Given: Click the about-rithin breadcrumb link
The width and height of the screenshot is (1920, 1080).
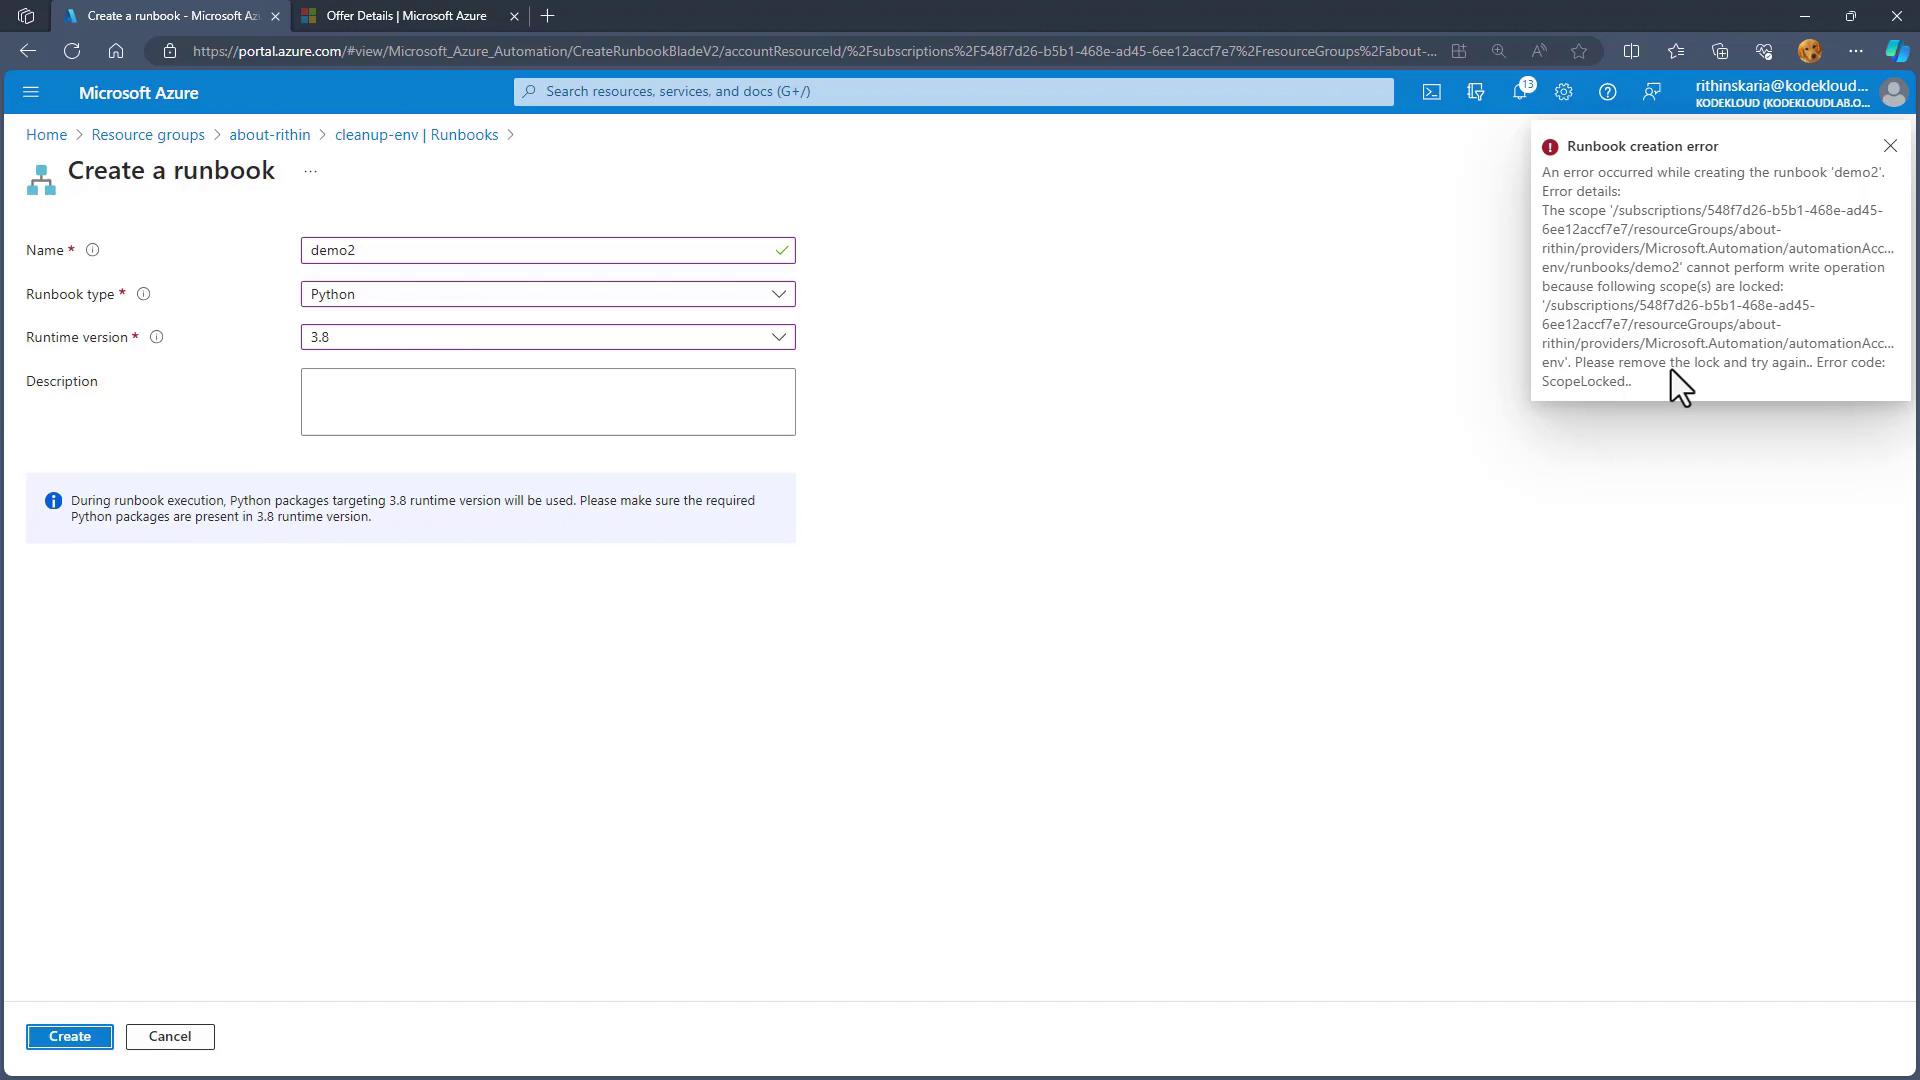Looking at the screenshot, I should [x=269, y=135].
